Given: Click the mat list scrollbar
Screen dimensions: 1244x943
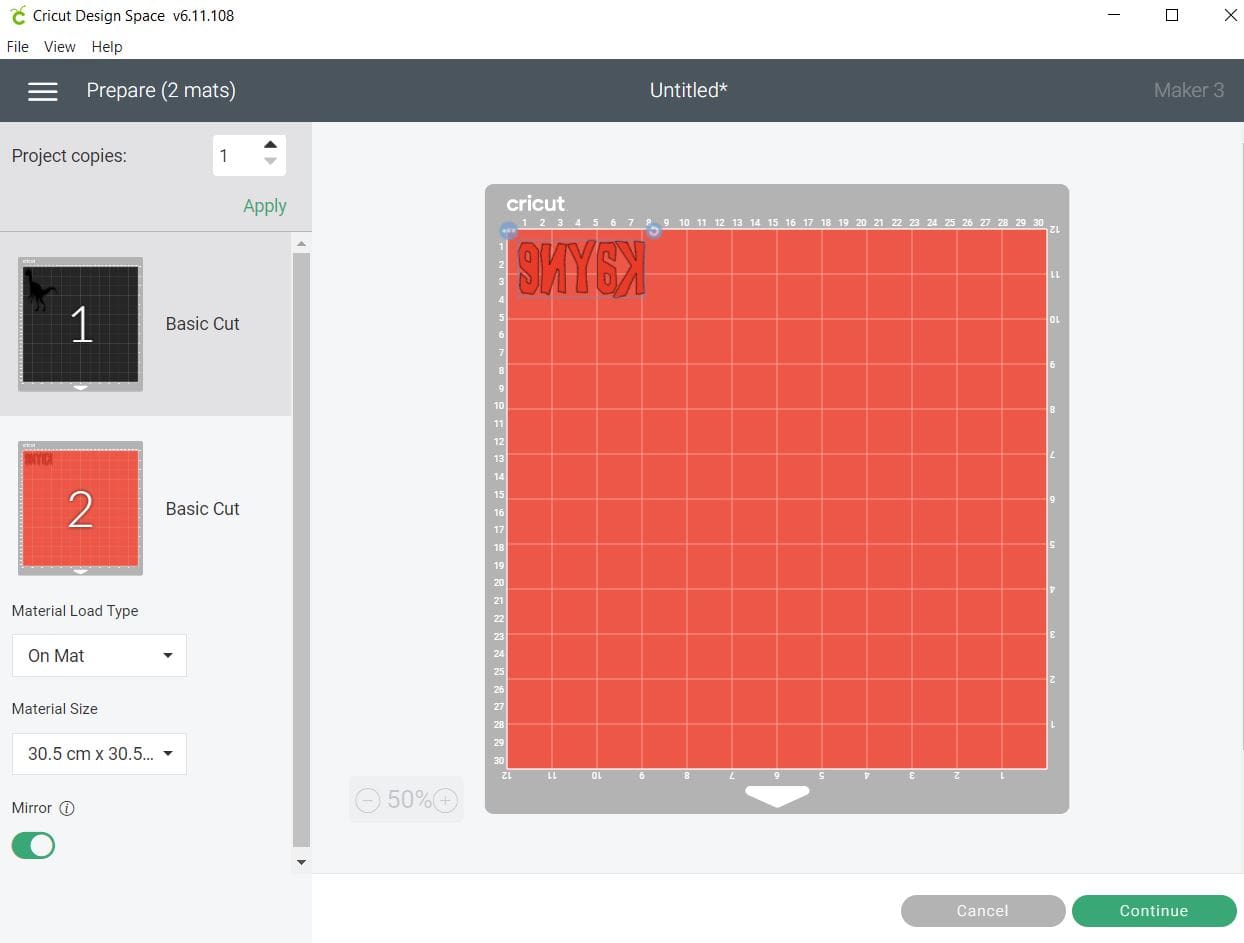Looking at the screenshot, I should [x=302, y=550].
